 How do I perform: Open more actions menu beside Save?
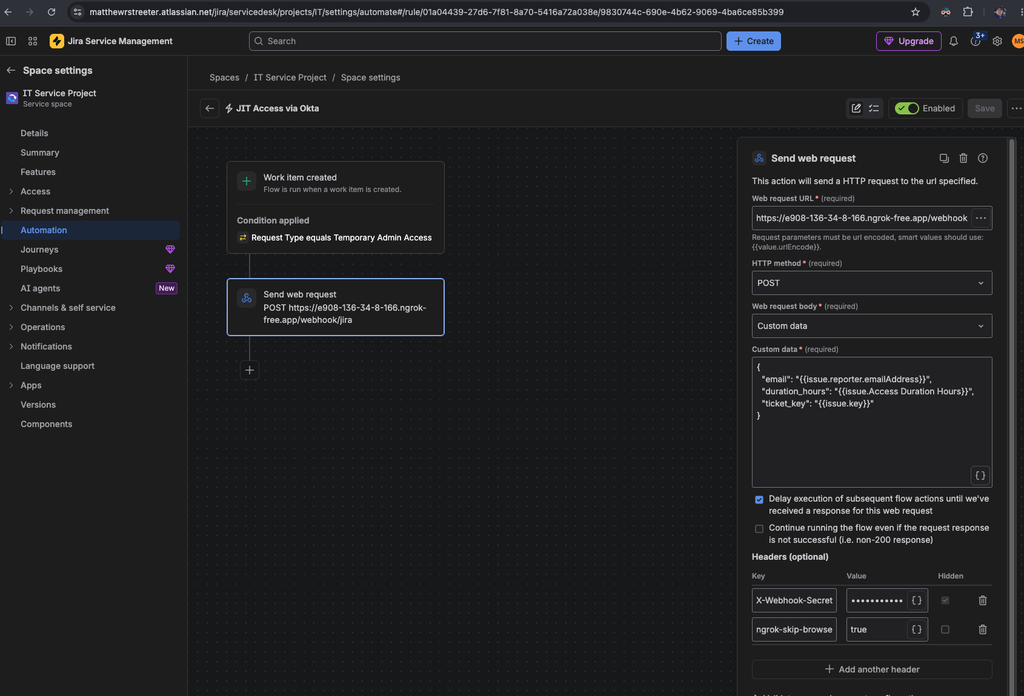point(1016,108)
